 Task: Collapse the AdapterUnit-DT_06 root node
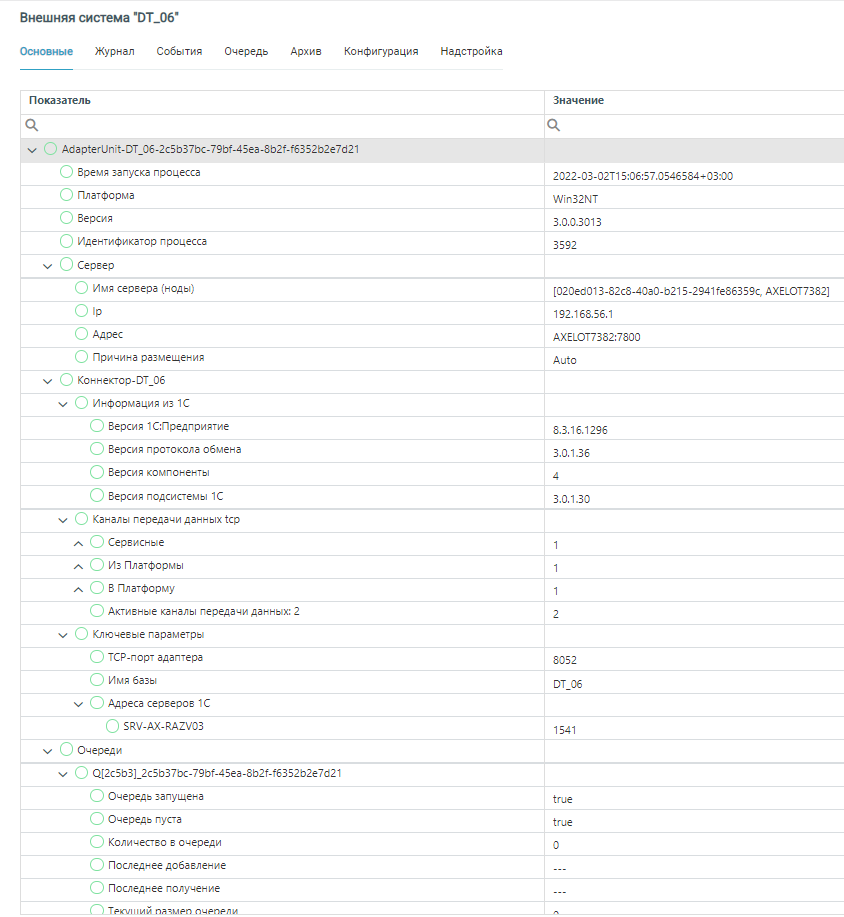tap(32, 150)
